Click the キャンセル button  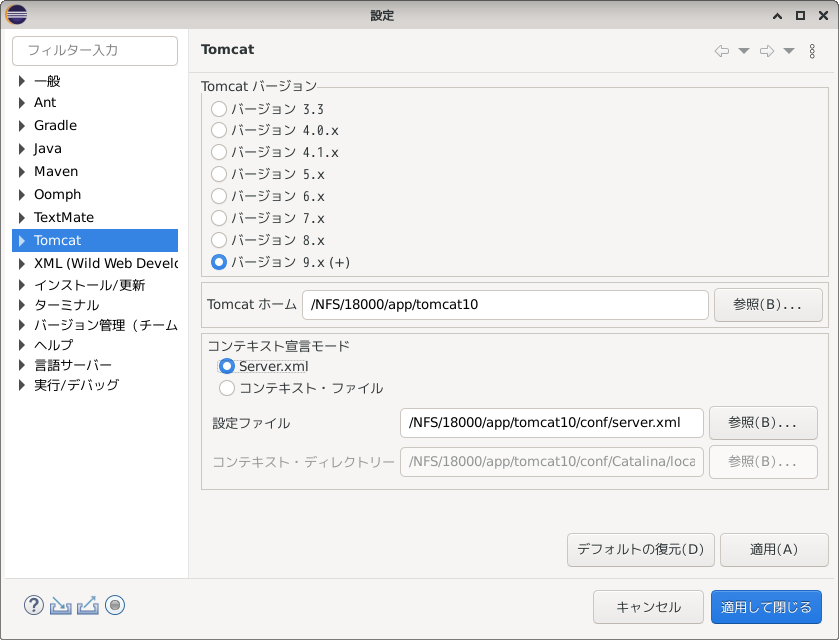click(648, 607)
